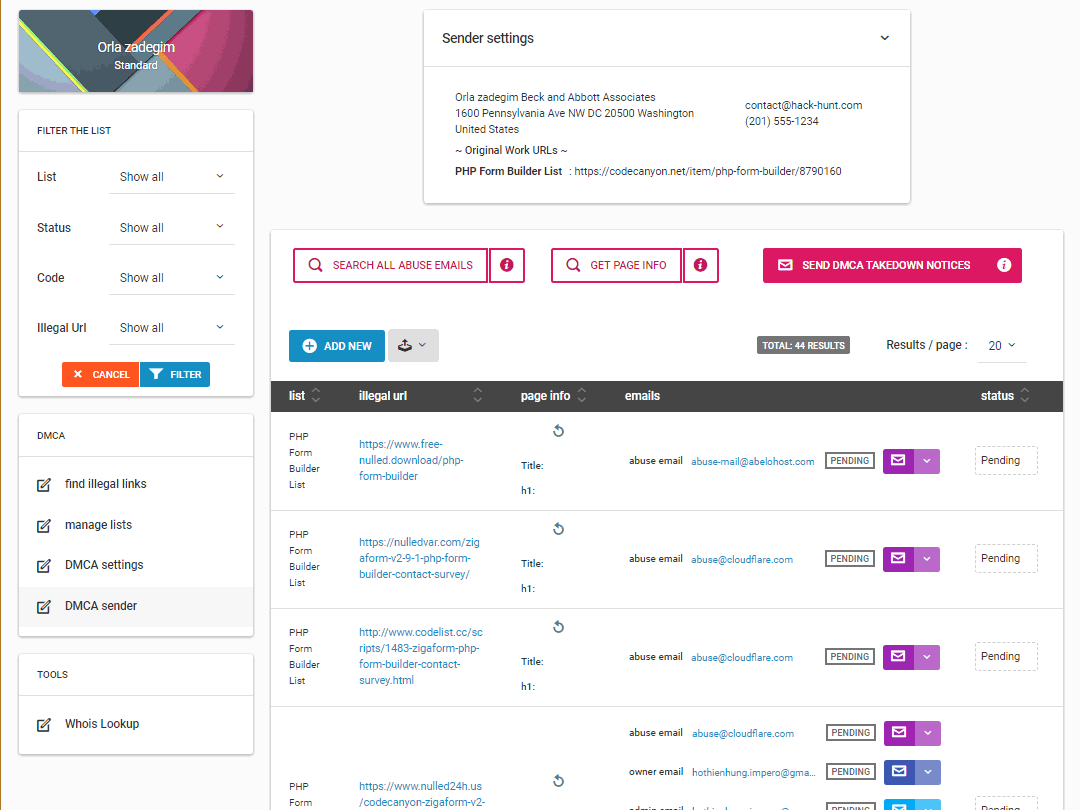Click PENDING badge beside abuse-mail@abelohost.com

(849, 461)
